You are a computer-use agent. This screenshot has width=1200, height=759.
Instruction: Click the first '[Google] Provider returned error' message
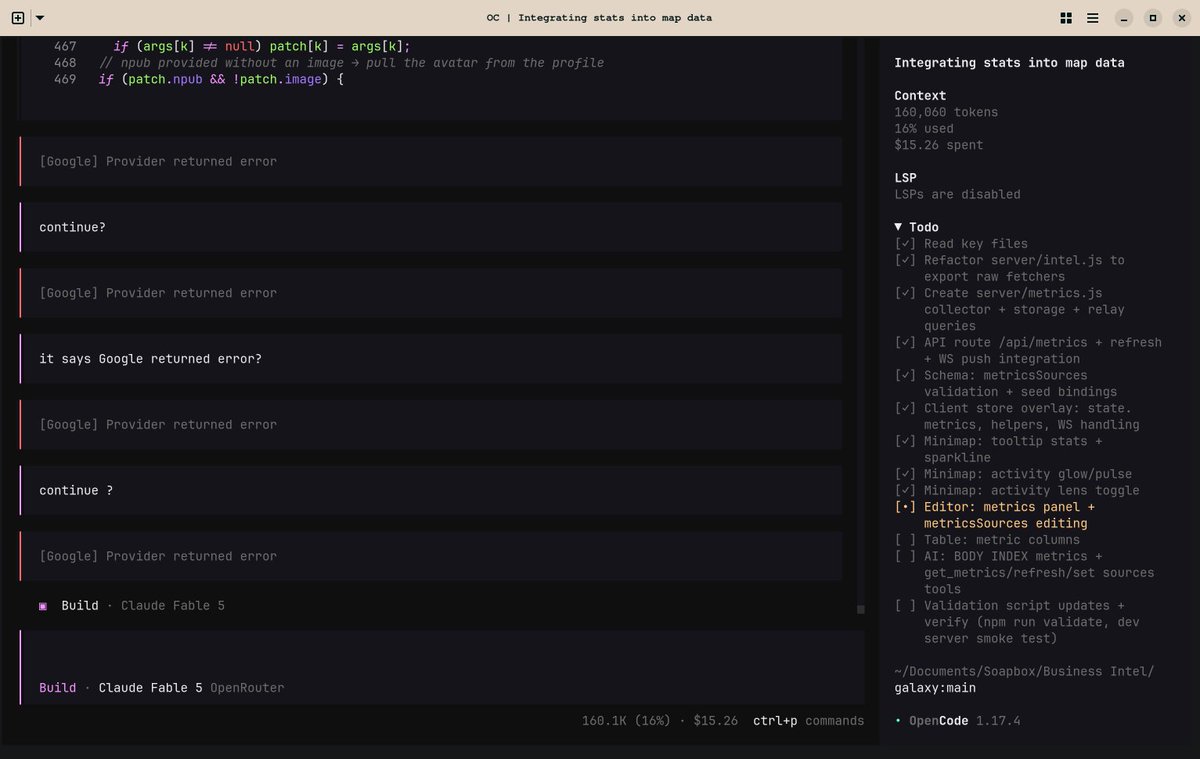coord(431,161)
